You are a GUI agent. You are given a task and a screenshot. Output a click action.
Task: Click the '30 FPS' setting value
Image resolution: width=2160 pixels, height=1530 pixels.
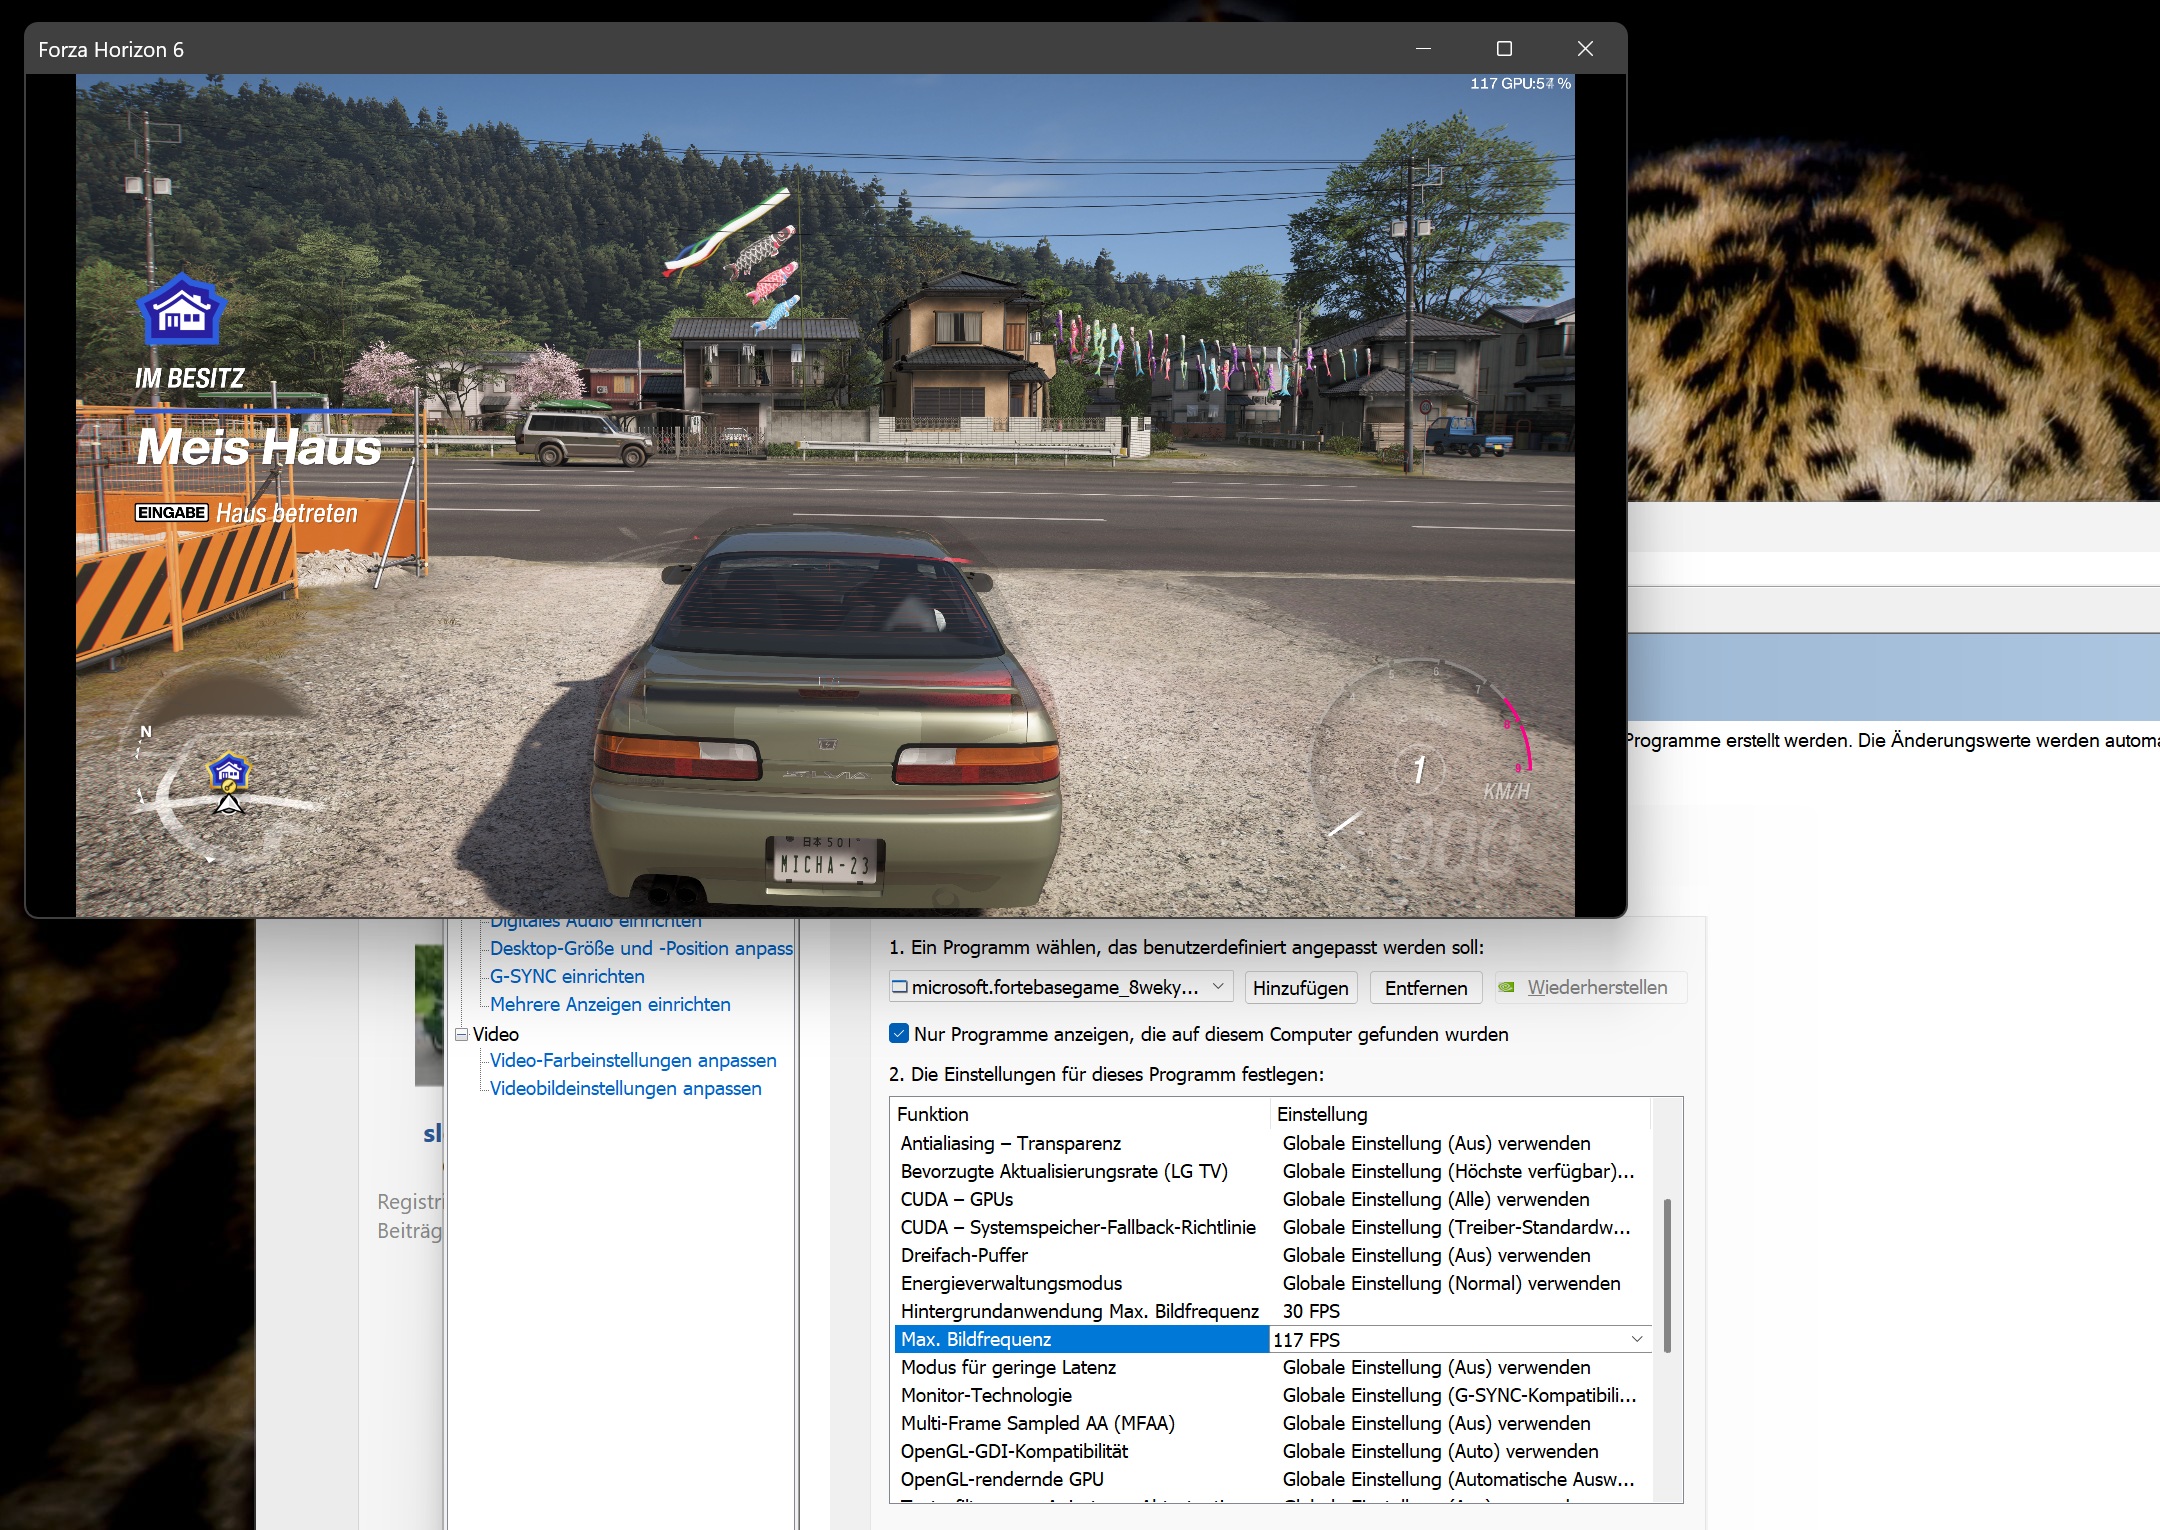(x=1311, y=1311)
